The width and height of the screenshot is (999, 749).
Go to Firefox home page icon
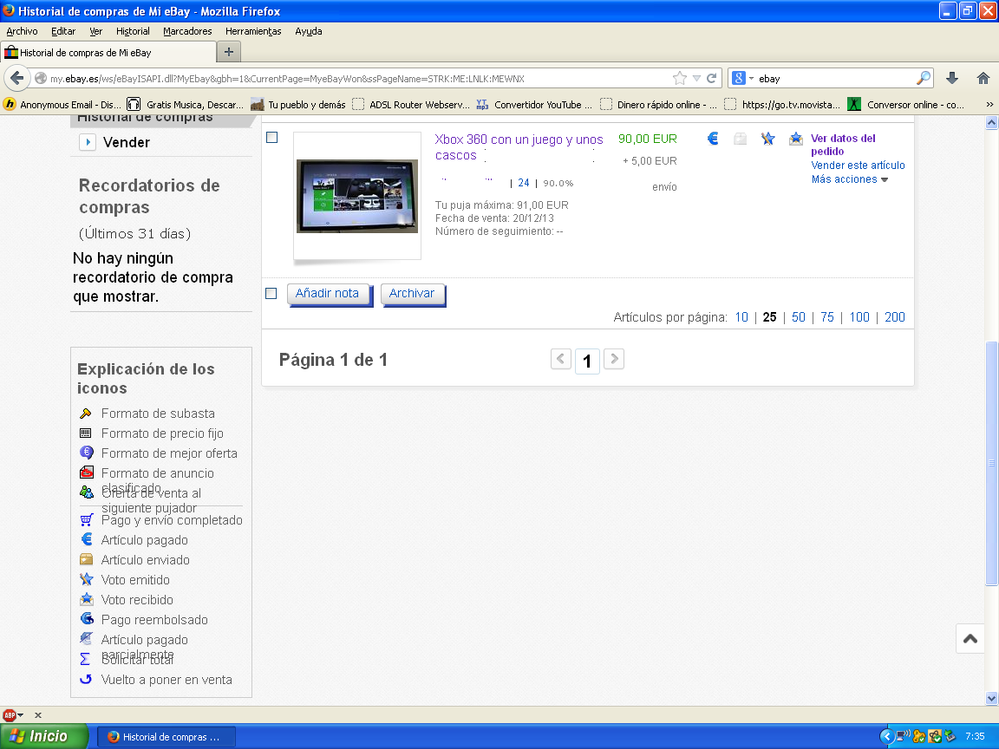[983, 78]
